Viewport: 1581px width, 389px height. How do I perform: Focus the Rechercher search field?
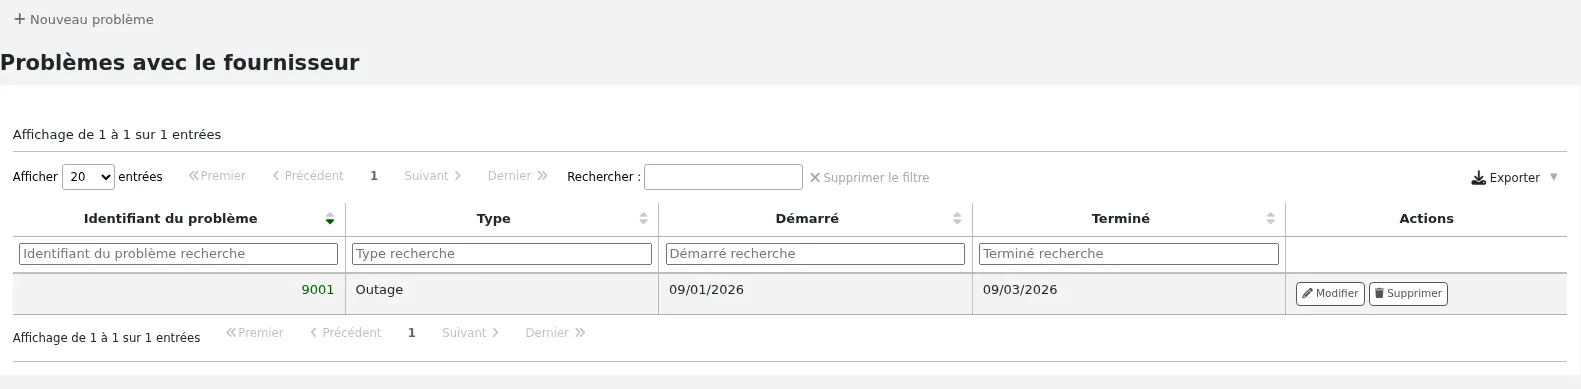[723, 177]
